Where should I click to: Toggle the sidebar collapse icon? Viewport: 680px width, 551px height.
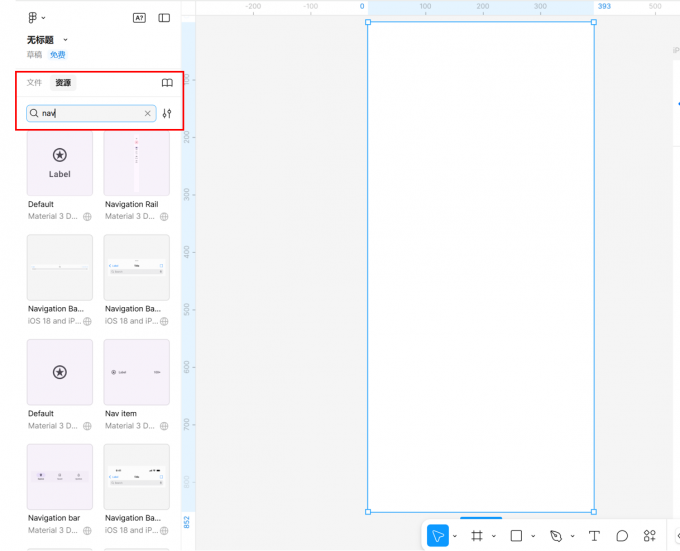[x=164, y=18]
